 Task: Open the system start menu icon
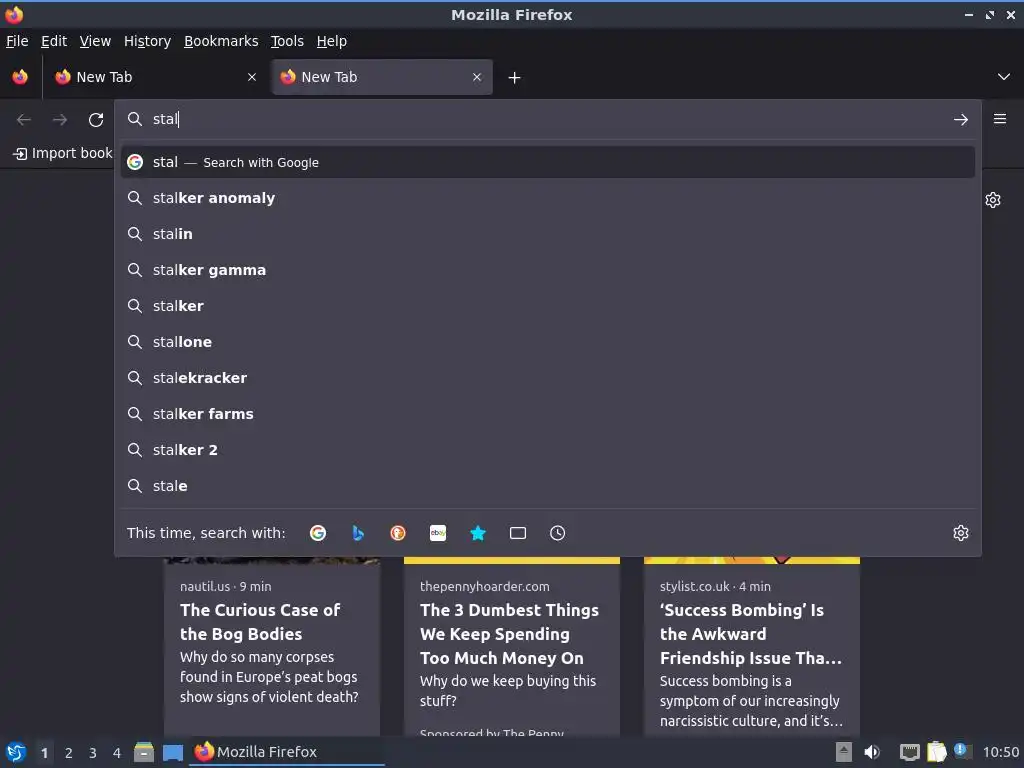point(16,752)
